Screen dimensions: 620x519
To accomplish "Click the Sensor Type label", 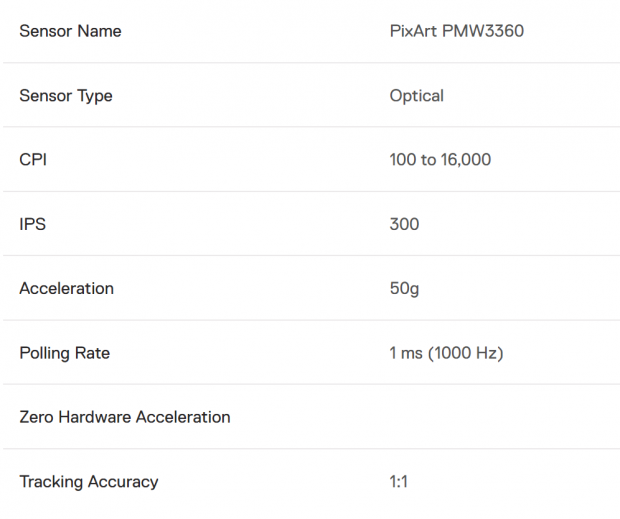I will 66,96.
